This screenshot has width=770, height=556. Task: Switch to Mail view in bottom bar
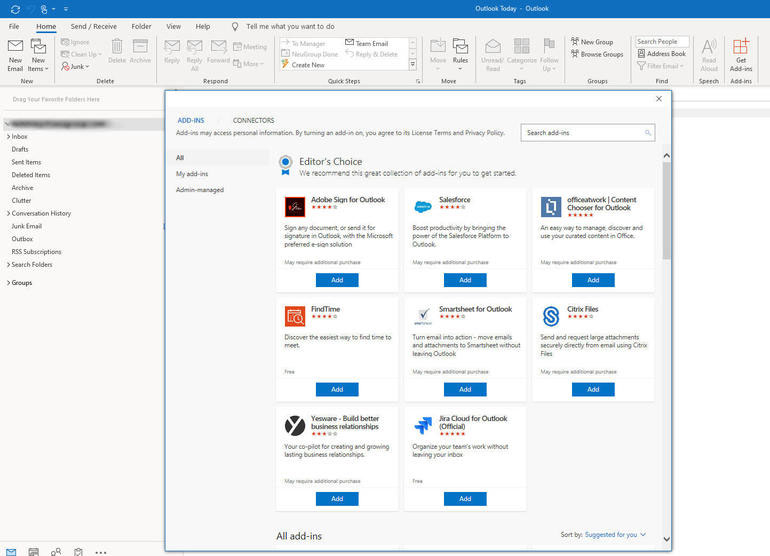(x=11, y=552)
